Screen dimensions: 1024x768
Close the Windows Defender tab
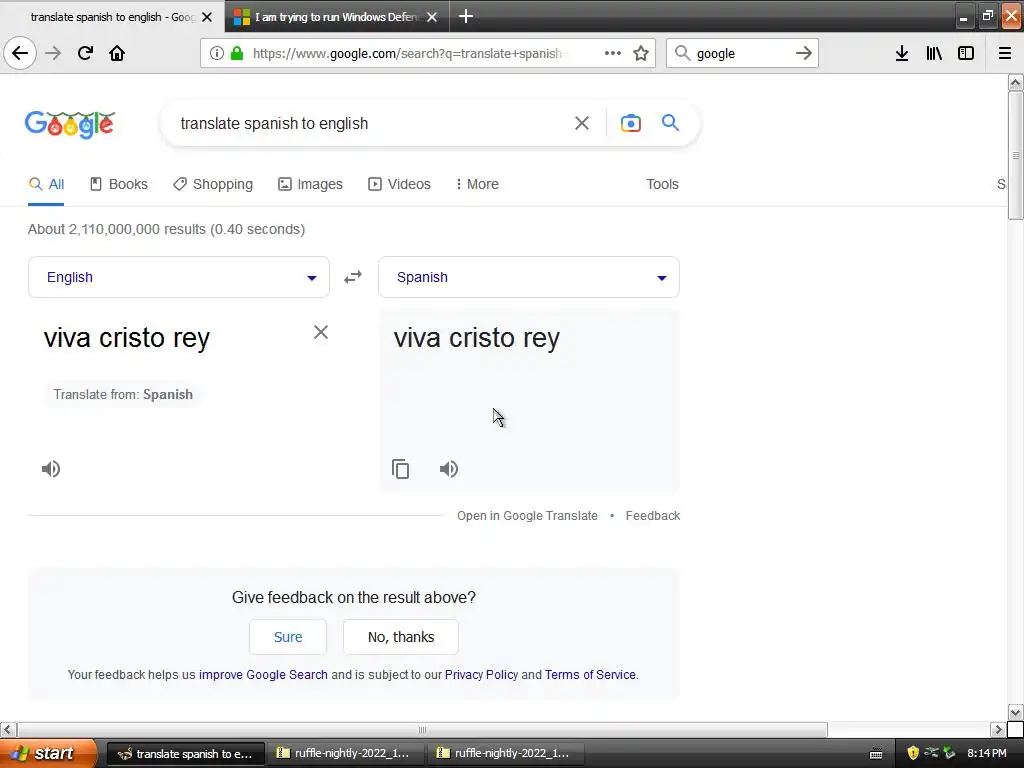coord(432,17)
